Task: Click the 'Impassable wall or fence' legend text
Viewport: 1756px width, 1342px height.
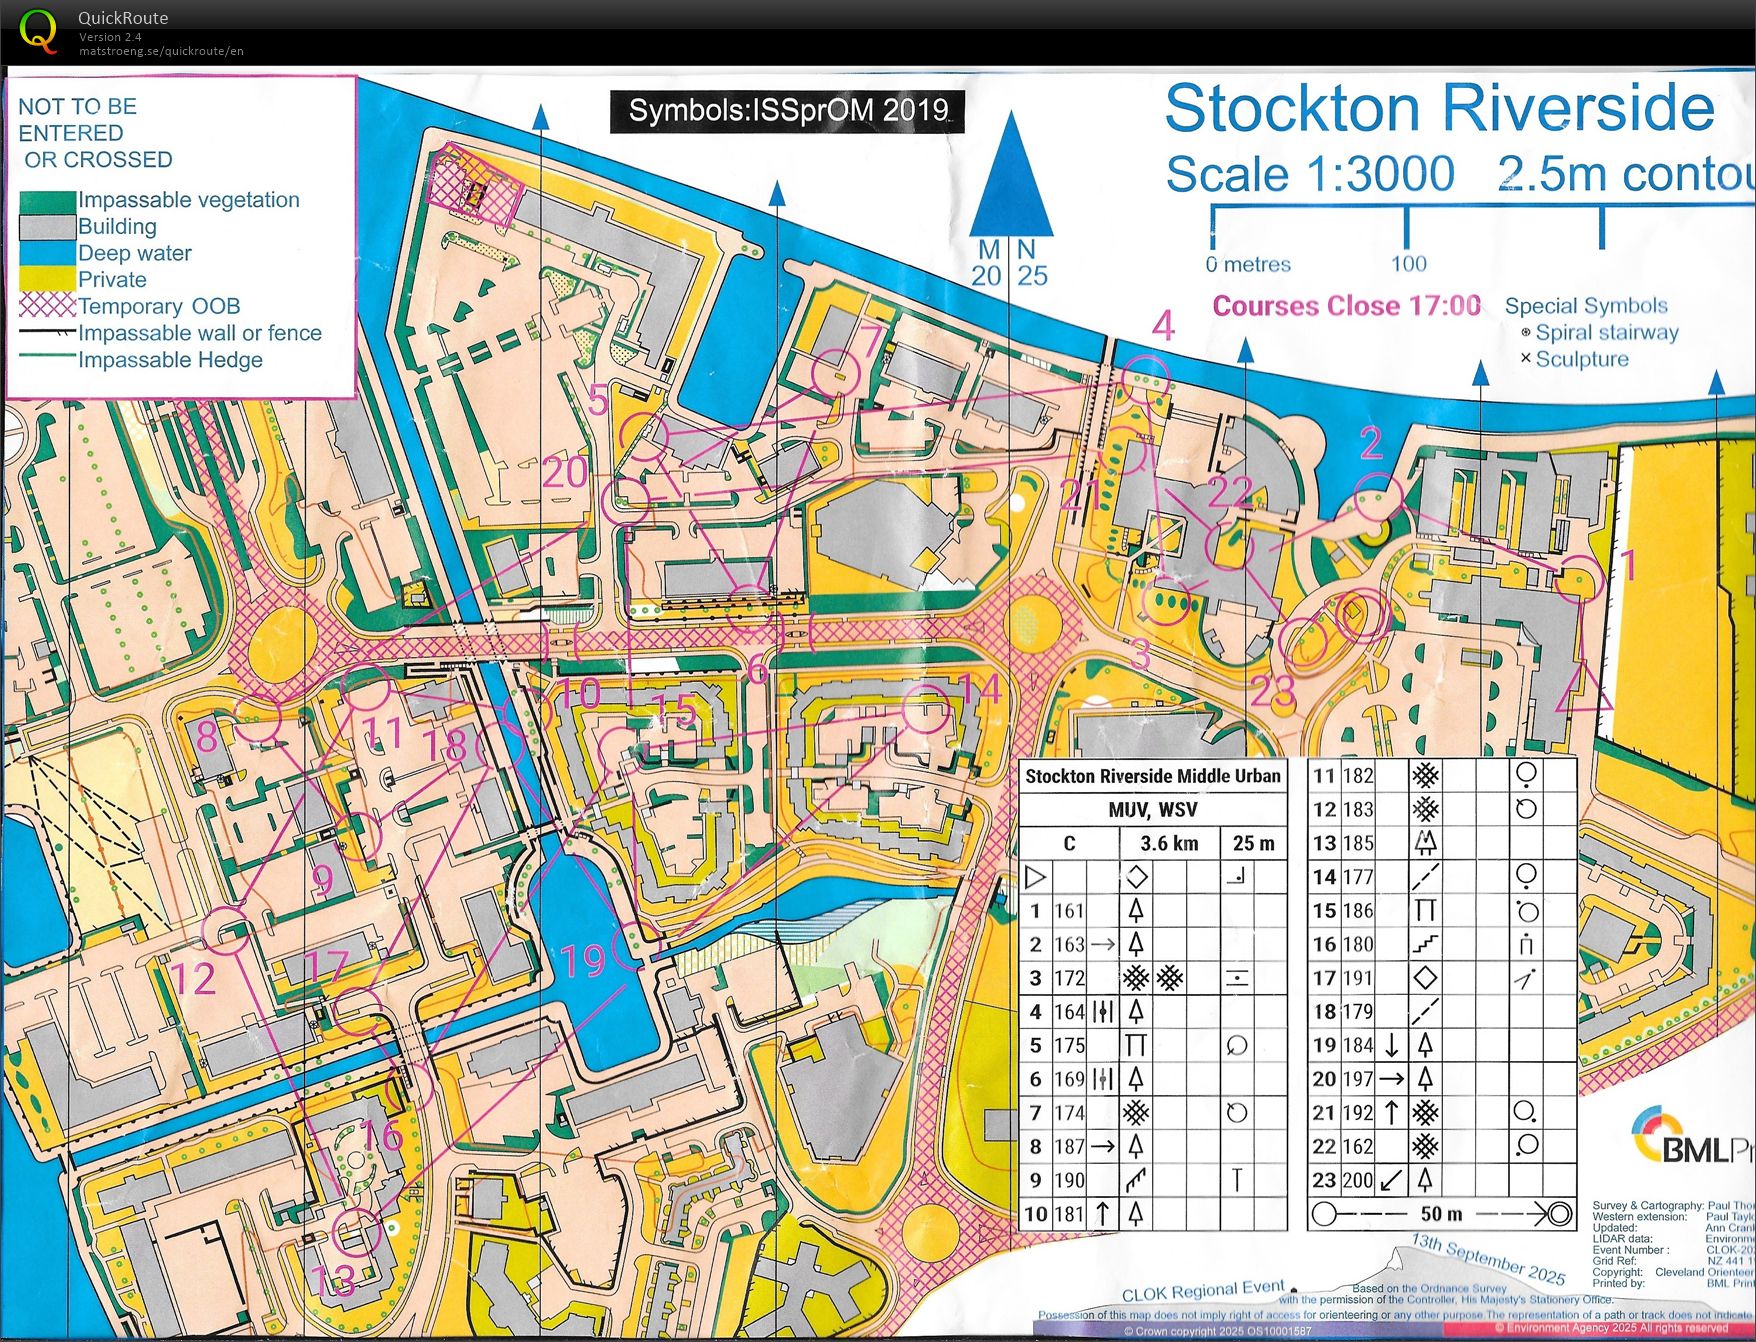Action: 200,333
